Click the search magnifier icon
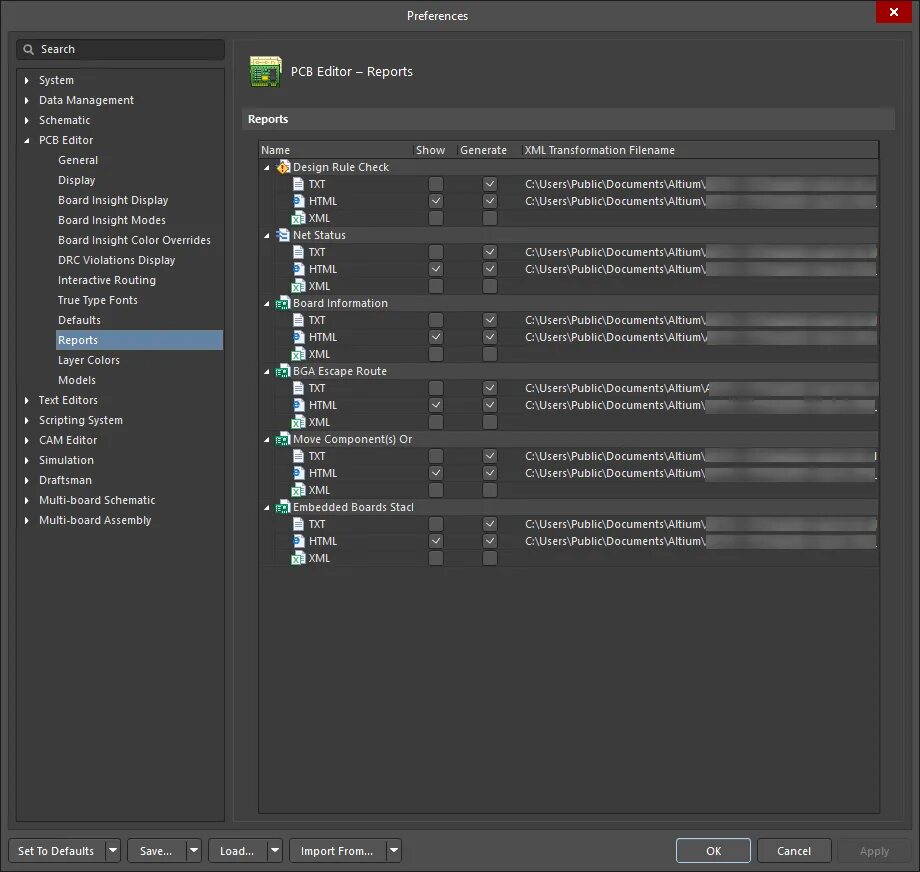This screenshot has height=872, width=920. click(x=28, y=50)
